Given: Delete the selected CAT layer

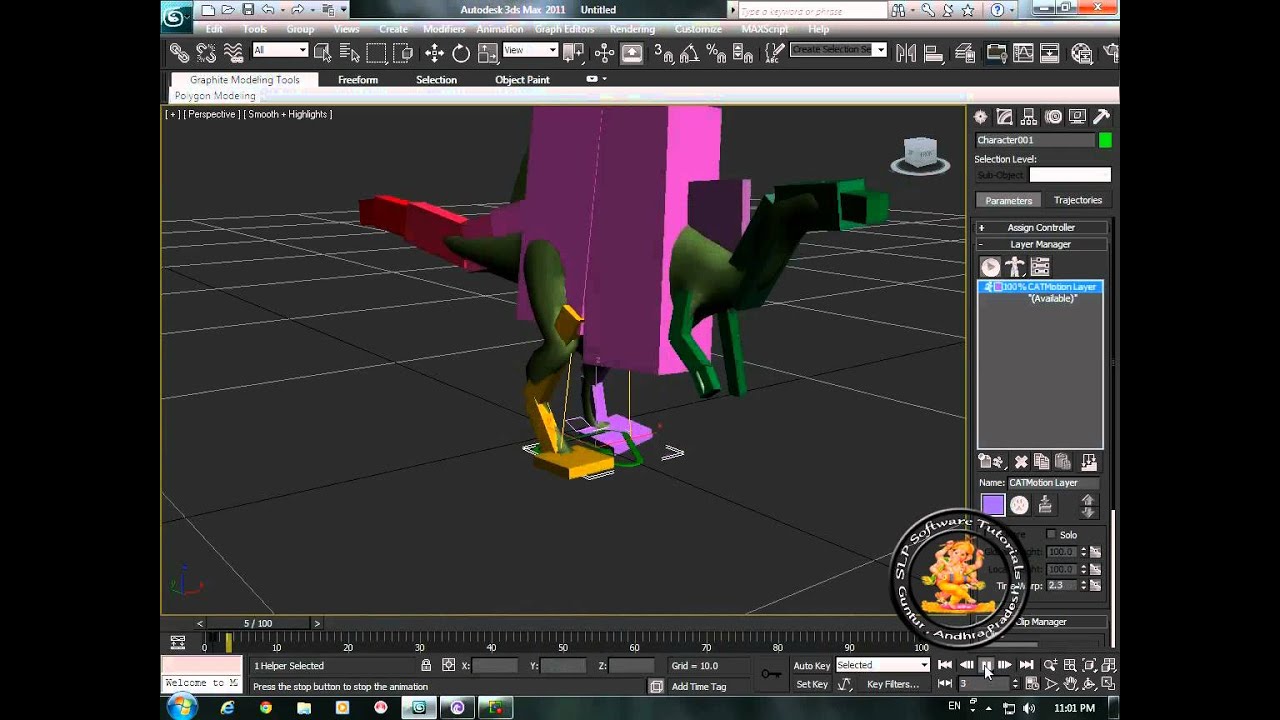Looking at the screenshot, I should pos(1021,462).
